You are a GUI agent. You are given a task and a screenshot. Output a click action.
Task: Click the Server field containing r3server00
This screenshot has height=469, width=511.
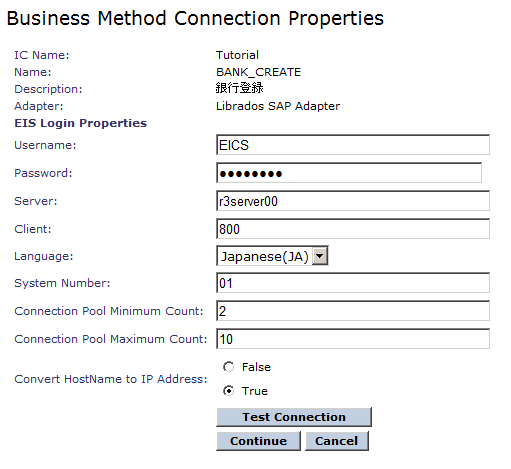click(353, 201)
